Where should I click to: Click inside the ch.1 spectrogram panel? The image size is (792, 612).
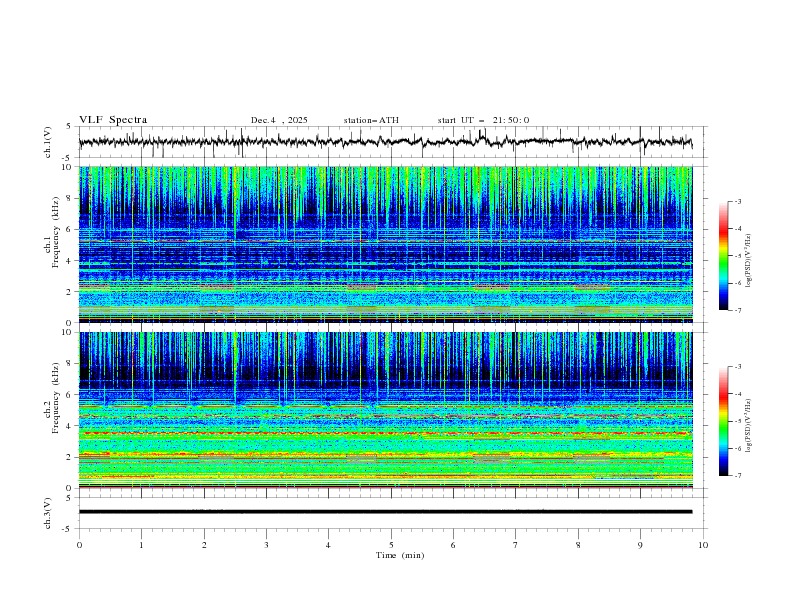click(x=386, y=244)
